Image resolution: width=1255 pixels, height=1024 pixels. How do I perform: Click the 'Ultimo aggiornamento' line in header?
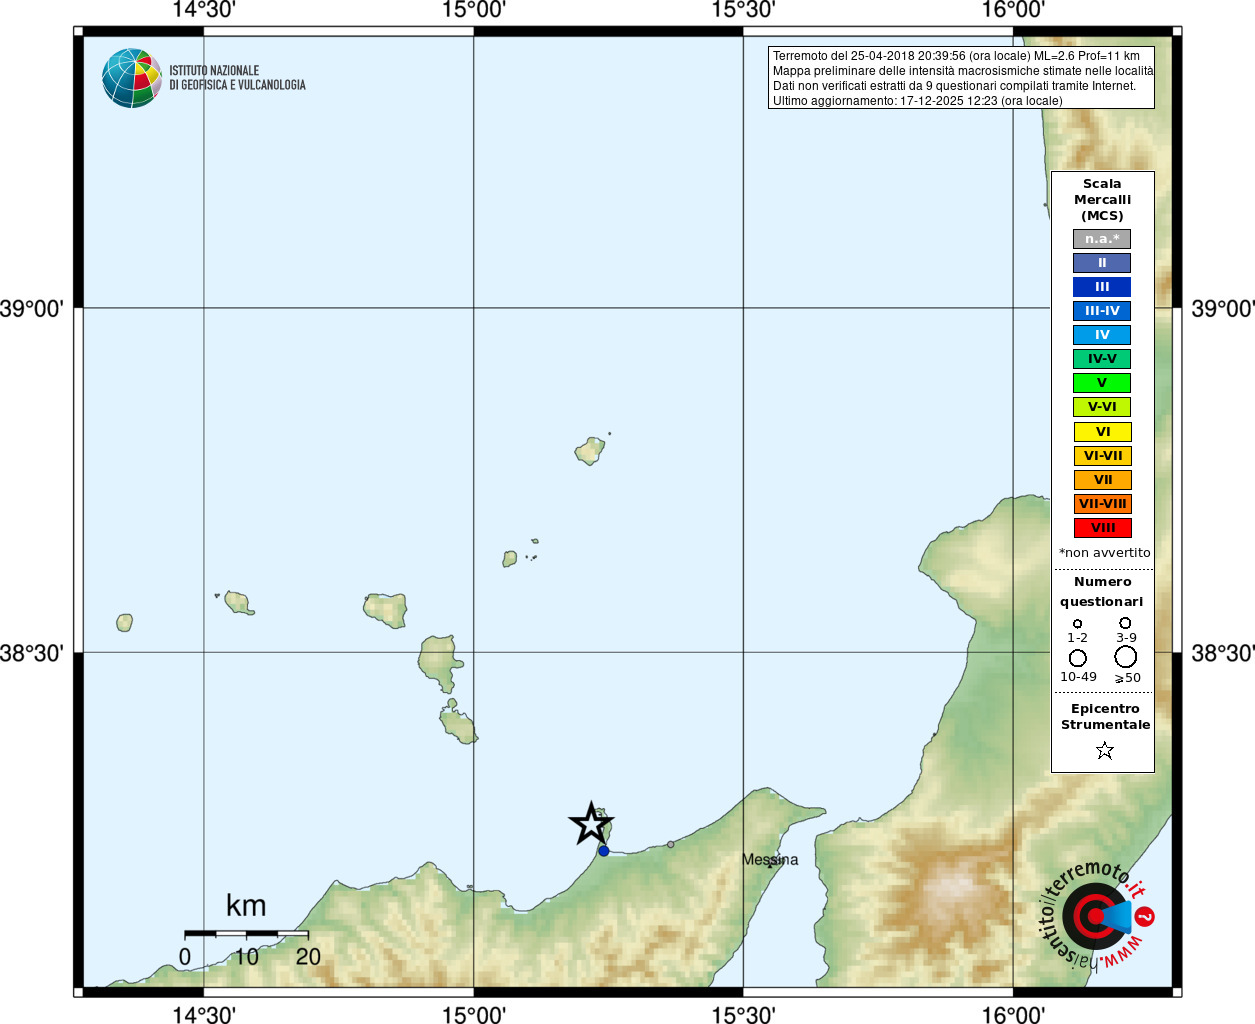tap(917, 101)
